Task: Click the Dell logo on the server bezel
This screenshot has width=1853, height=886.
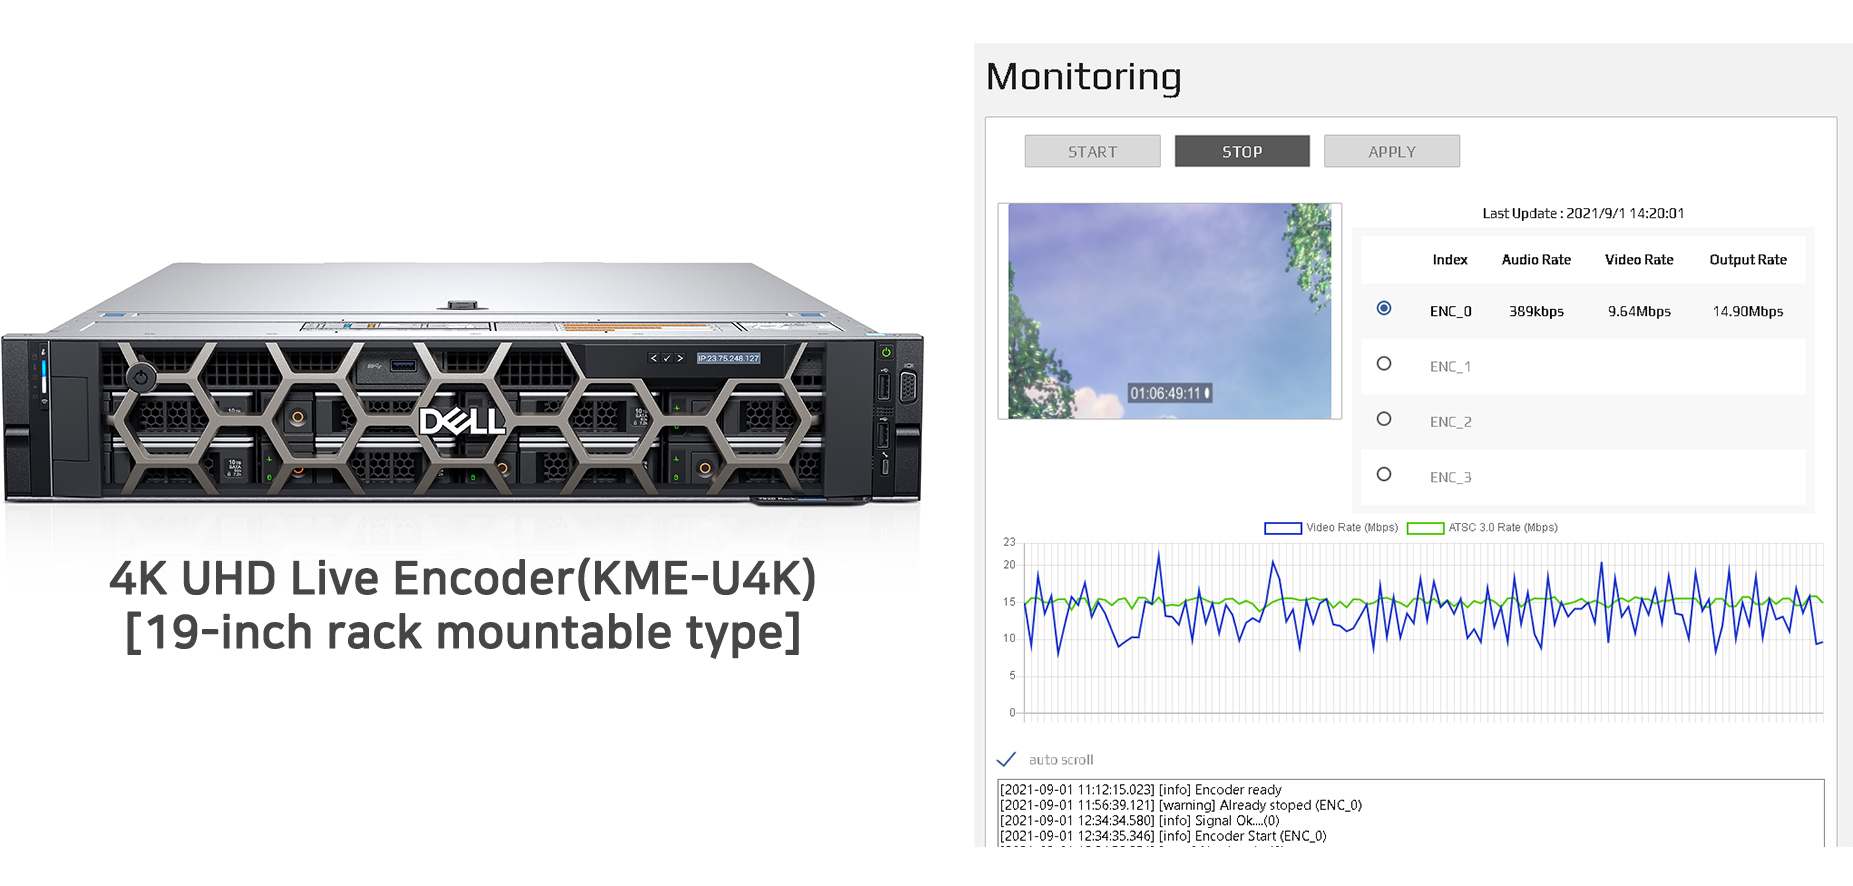Action: (461, 422)
